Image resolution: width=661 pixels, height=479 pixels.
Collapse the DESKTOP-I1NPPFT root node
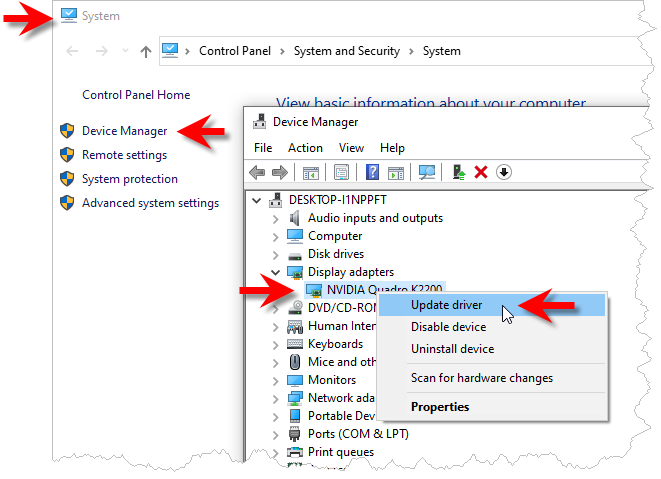[x=256, y=200]
